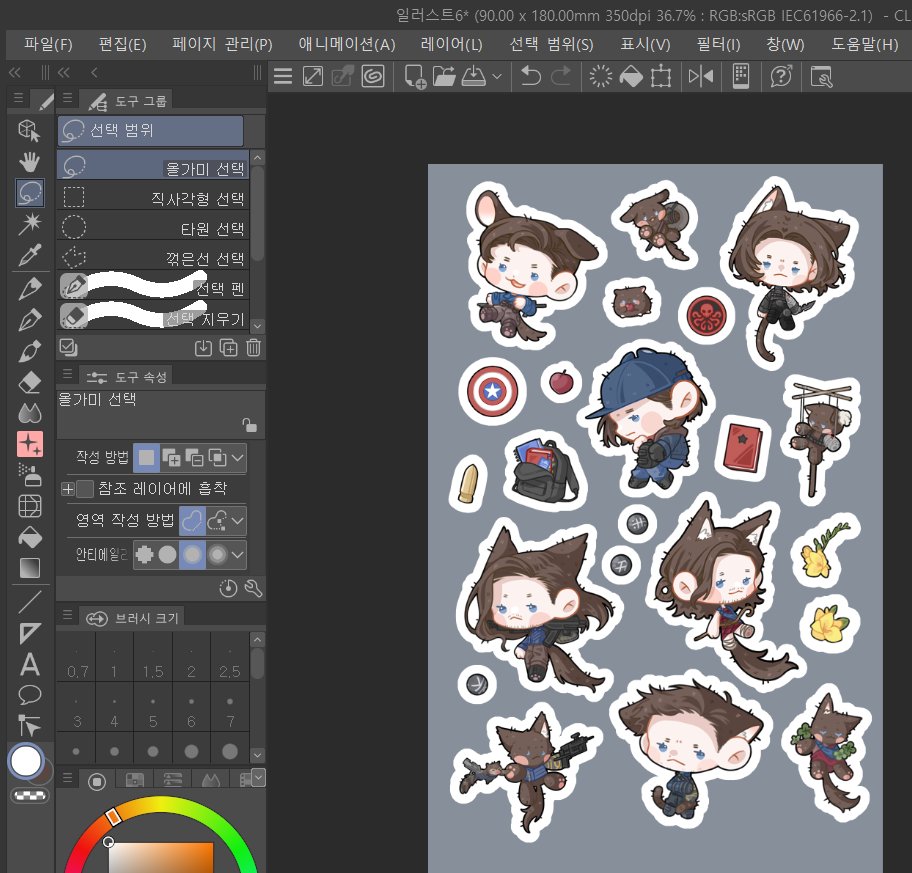This screenshot has width=912, height=873.
Task: Select the Gradient tool
Action: pyautogui.click(x=29, y=568)
